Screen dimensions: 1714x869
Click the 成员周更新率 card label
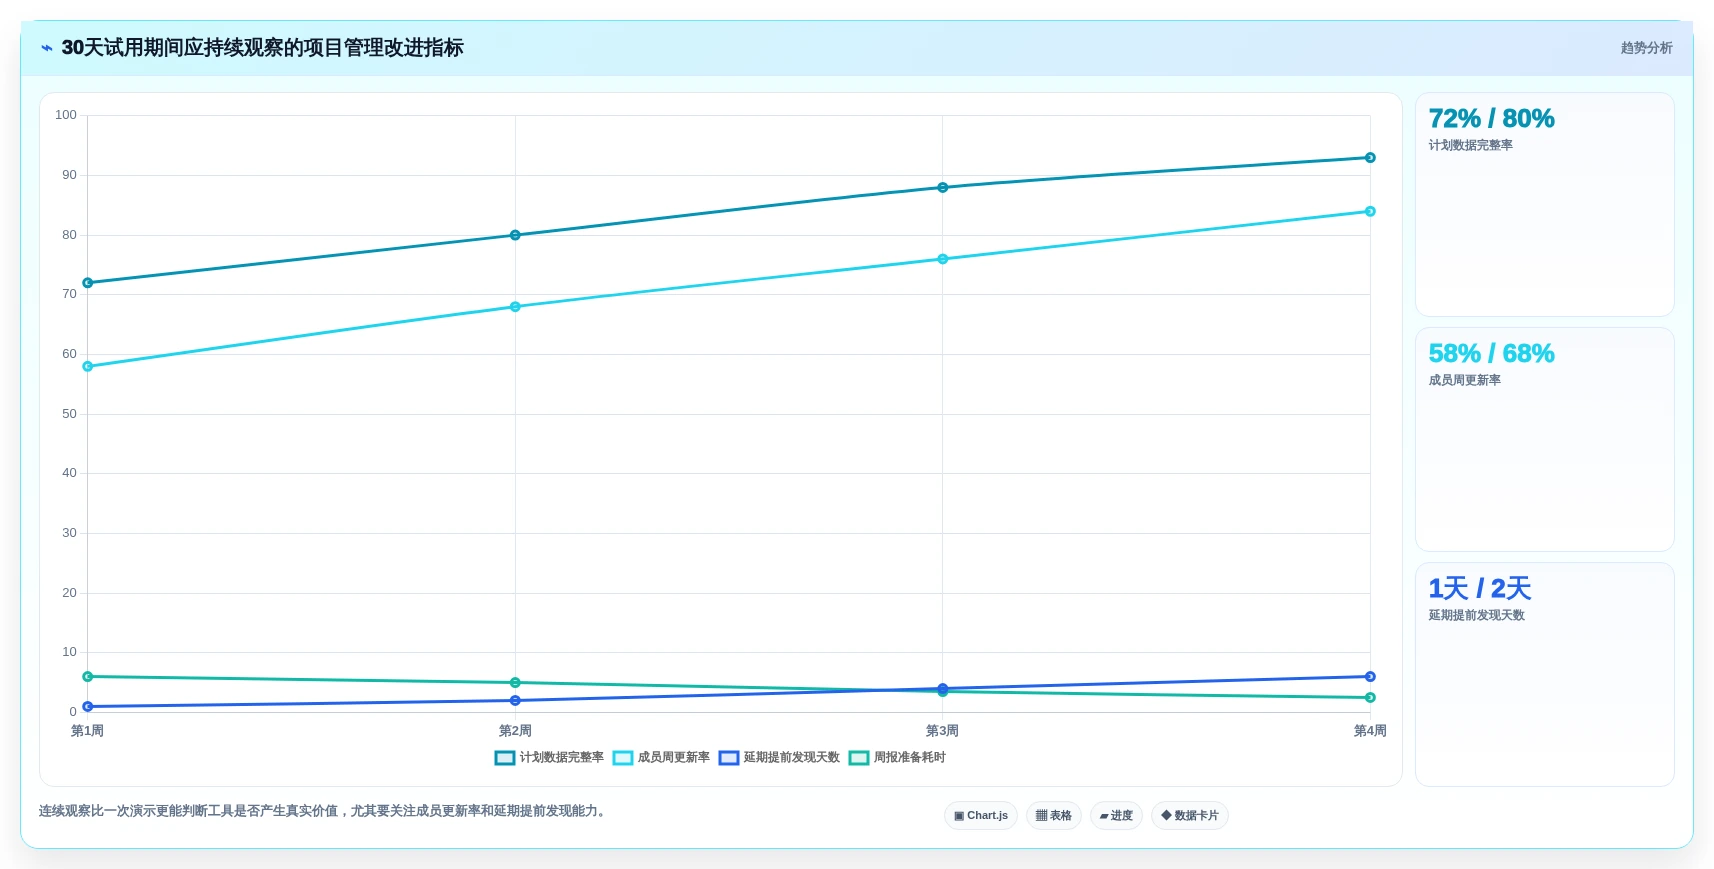coord(1464,381)
